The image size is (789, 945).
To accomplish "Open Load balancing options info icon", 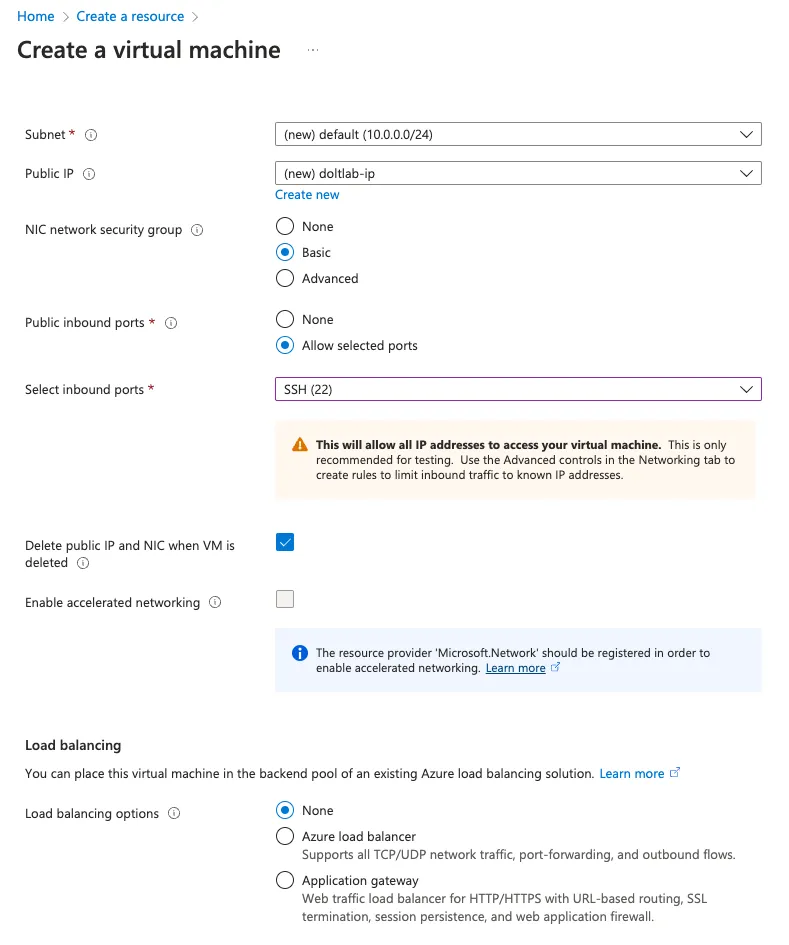I will point(173,813).
